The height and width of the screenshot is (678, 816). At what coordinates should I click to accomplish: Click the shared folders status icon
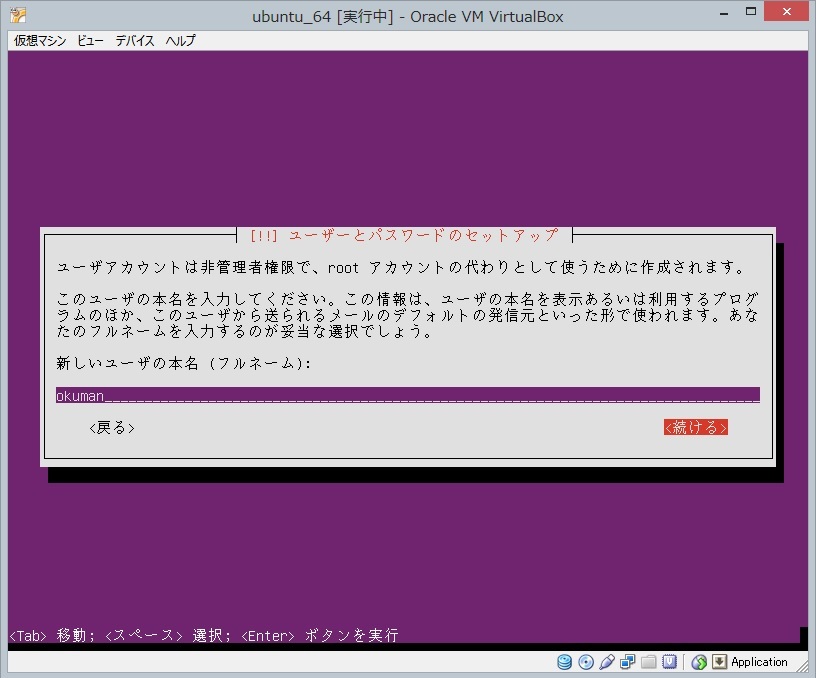[x=648, y=662]
